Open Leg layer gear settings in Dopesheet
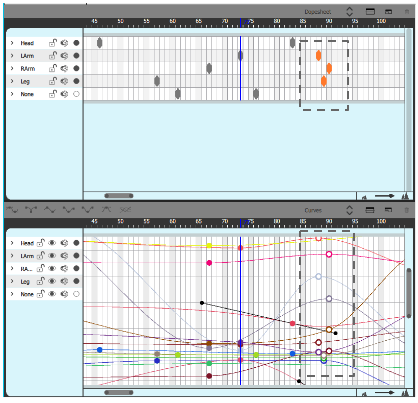The width and height of the screenshot is (418, 403). (x=64, y=81)
